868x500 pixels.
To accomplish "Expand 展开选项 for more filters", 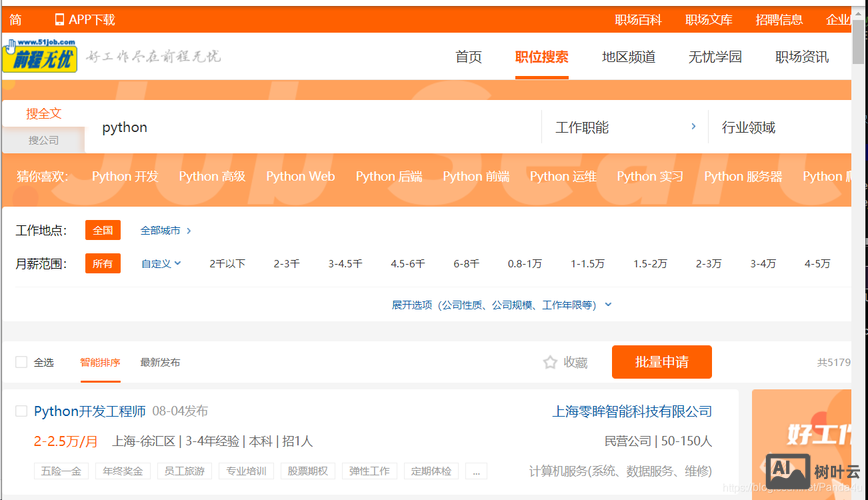I will [x=502, y=304].
